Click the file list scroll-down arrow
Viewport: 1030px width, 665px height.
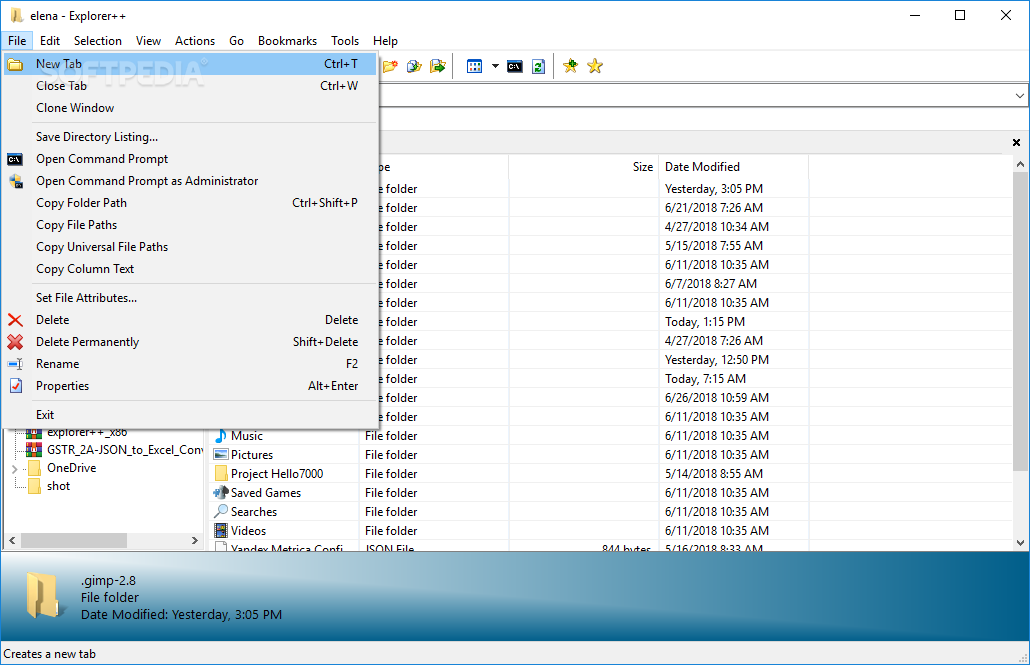pos(1019,543)
